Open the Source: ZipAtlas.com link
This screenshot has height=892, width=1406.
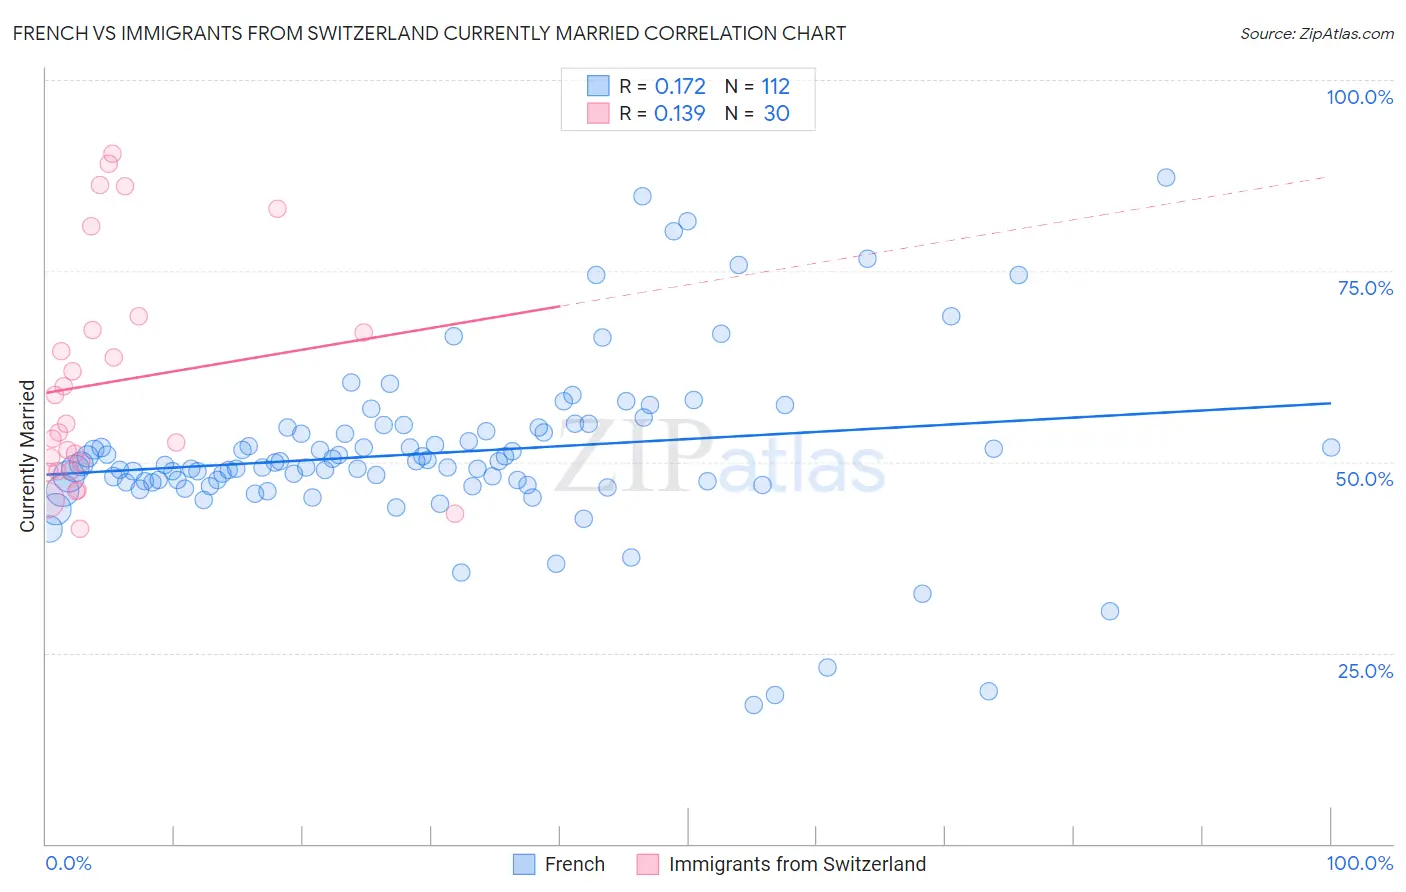point(1316,34)
